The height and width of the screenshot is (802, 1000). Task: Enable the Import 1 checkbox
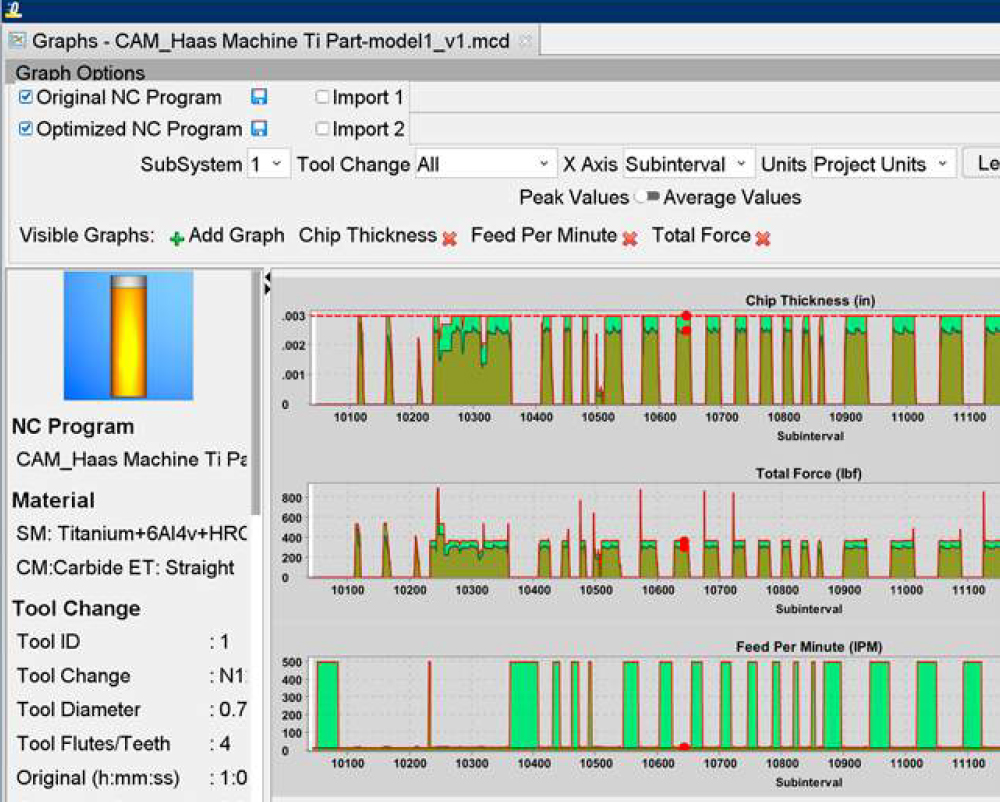322,97
